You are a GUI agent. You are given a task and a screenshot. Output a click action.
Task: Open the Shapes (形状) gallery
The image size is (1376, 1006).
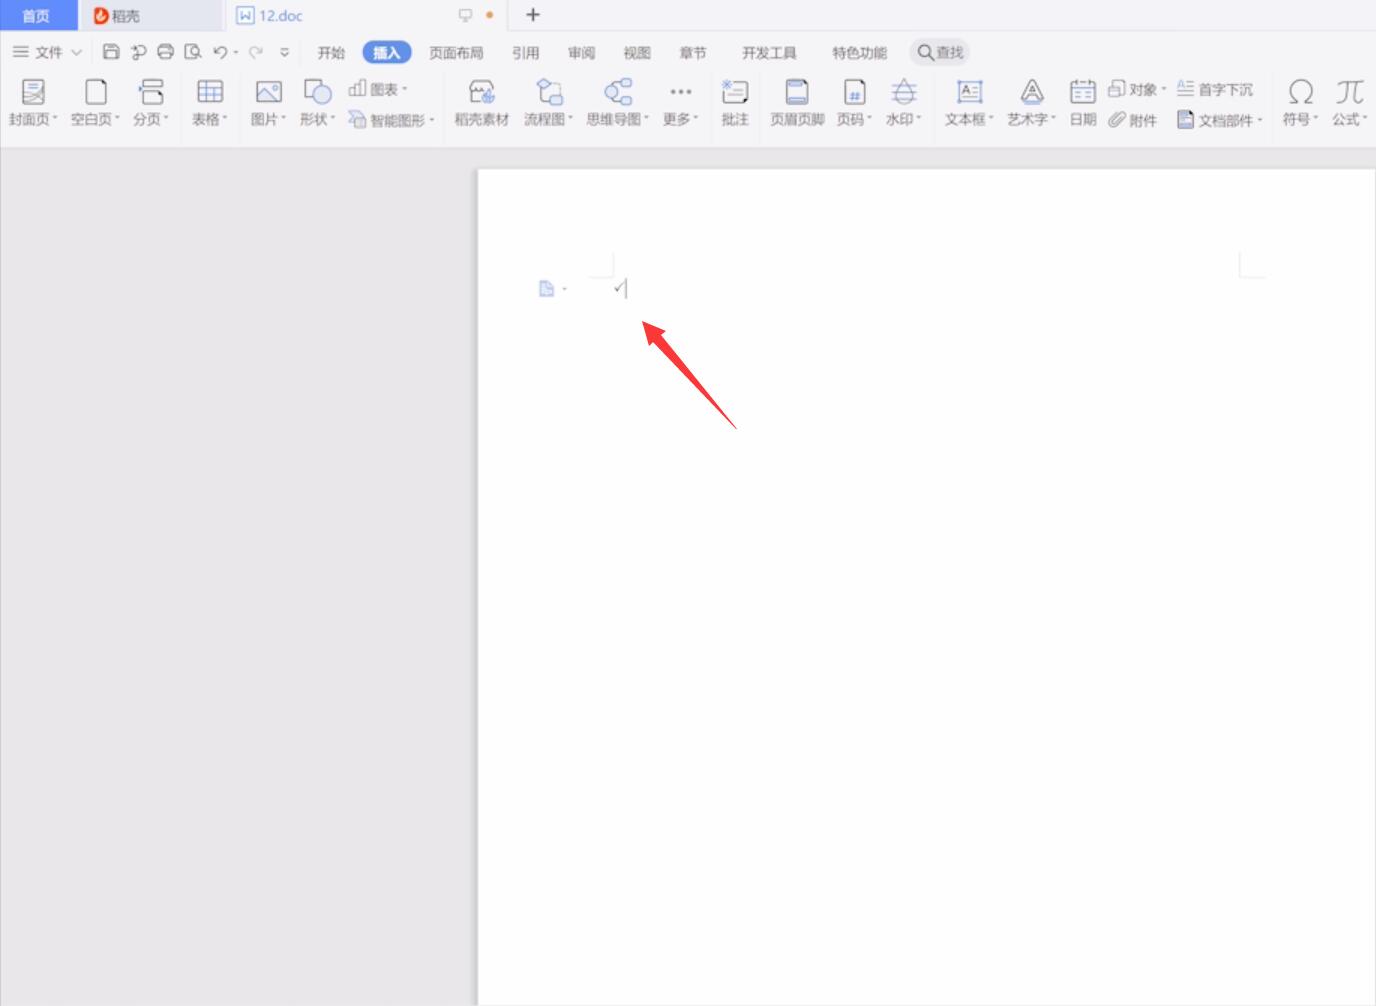coord(317,103)
